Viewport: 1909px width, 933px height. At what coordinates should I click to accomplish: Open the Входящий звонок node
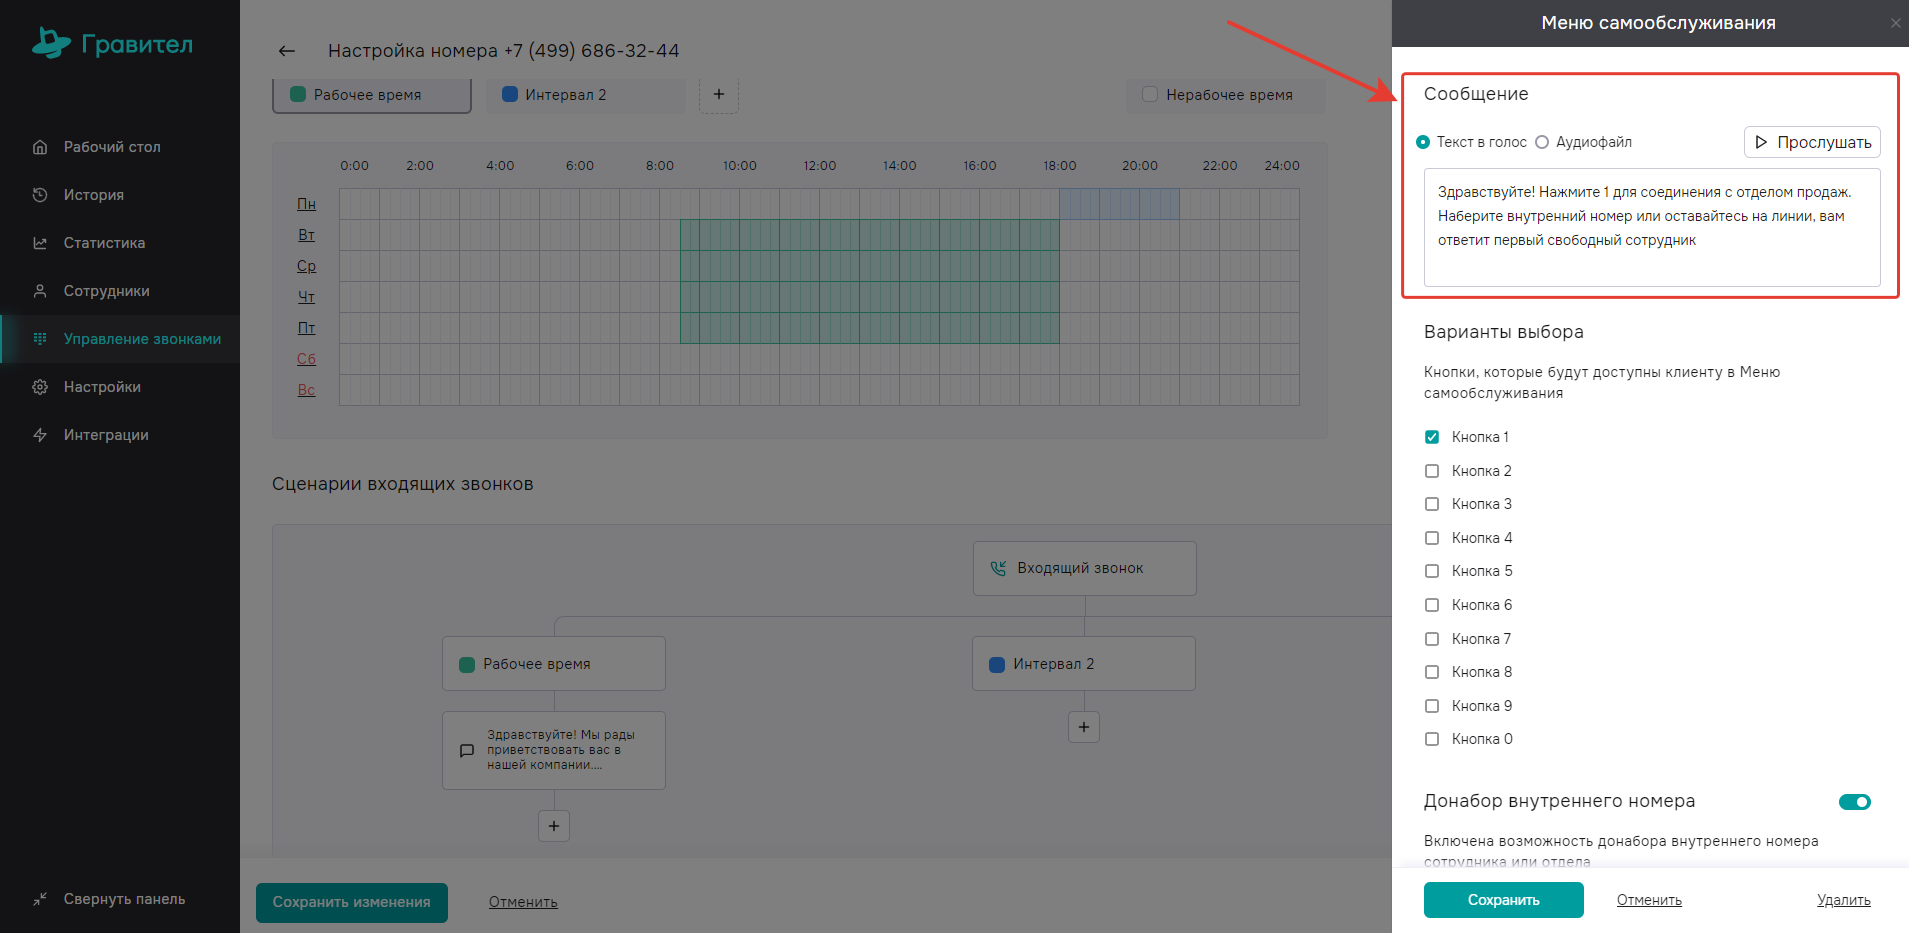coord(1084,568)
